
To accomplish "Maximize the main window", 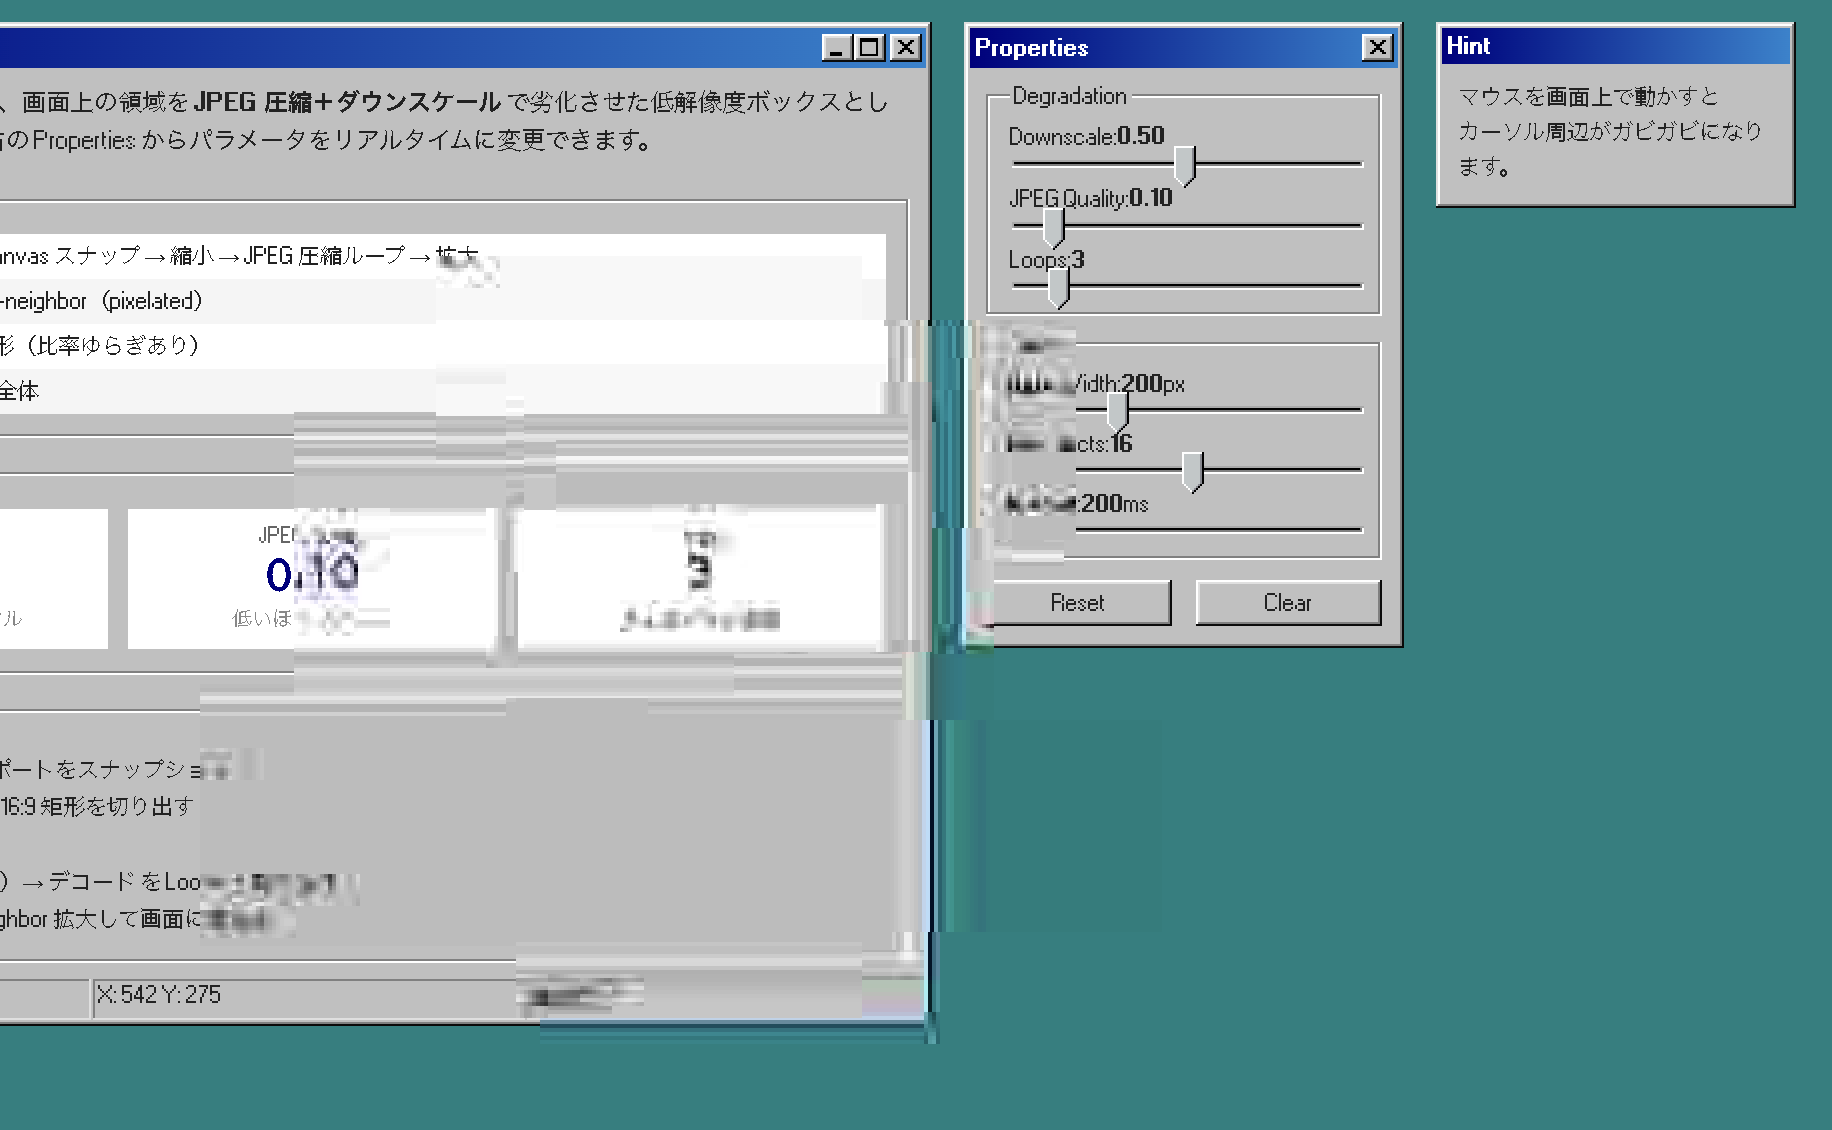I will tap(869, 47).
